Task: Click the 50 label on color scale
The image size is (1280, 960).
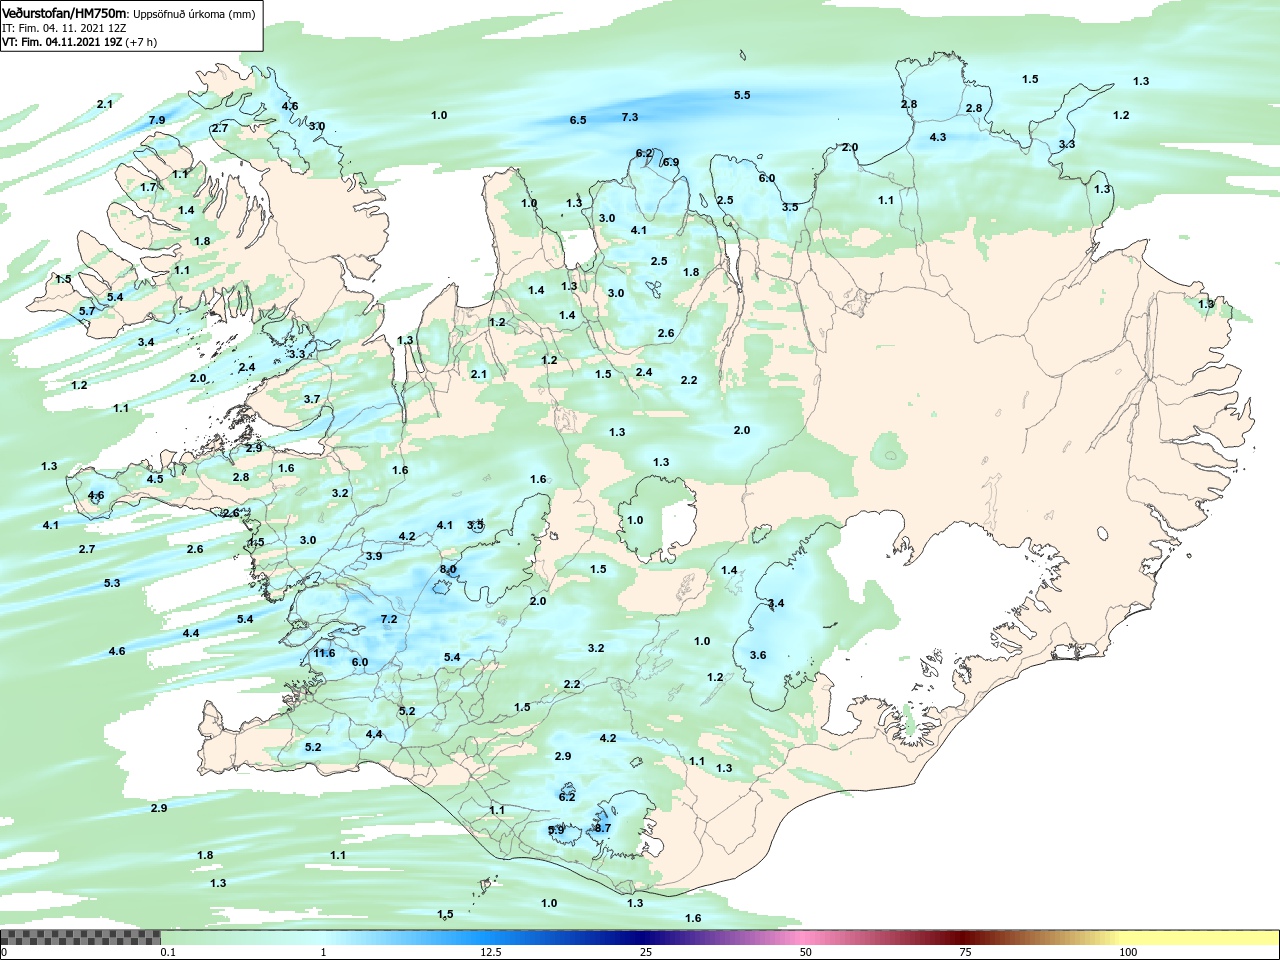Action: [806, 952]
